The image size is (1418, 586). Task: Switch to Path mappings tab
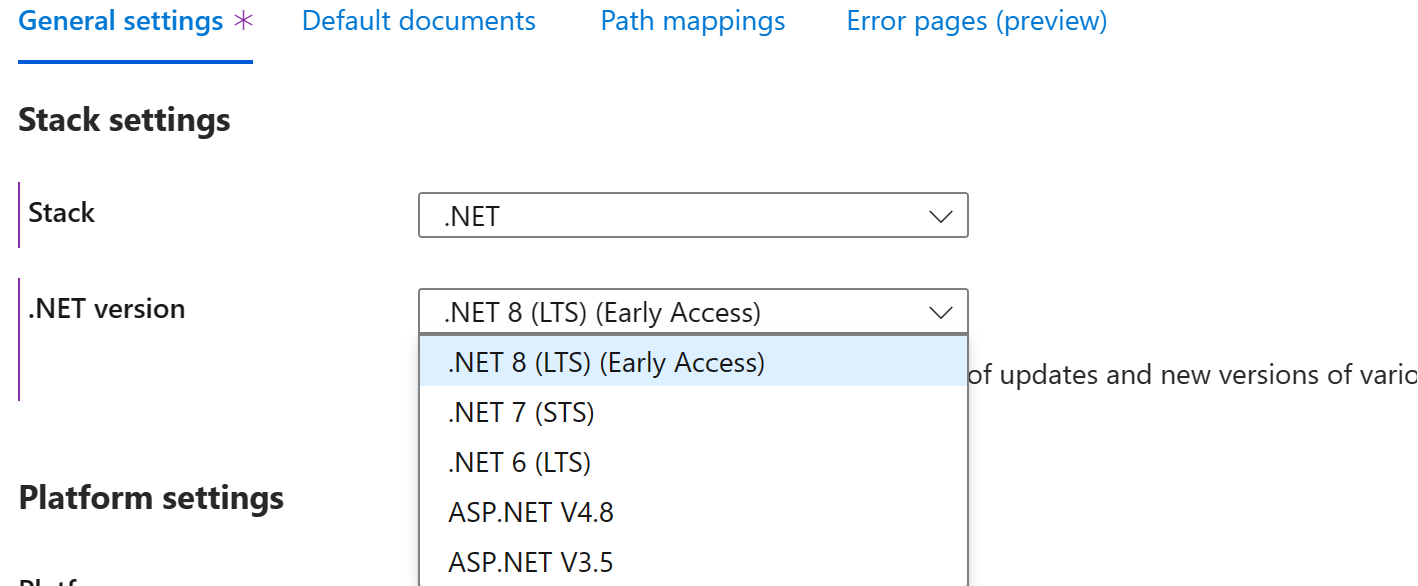[x=693, y=21]
